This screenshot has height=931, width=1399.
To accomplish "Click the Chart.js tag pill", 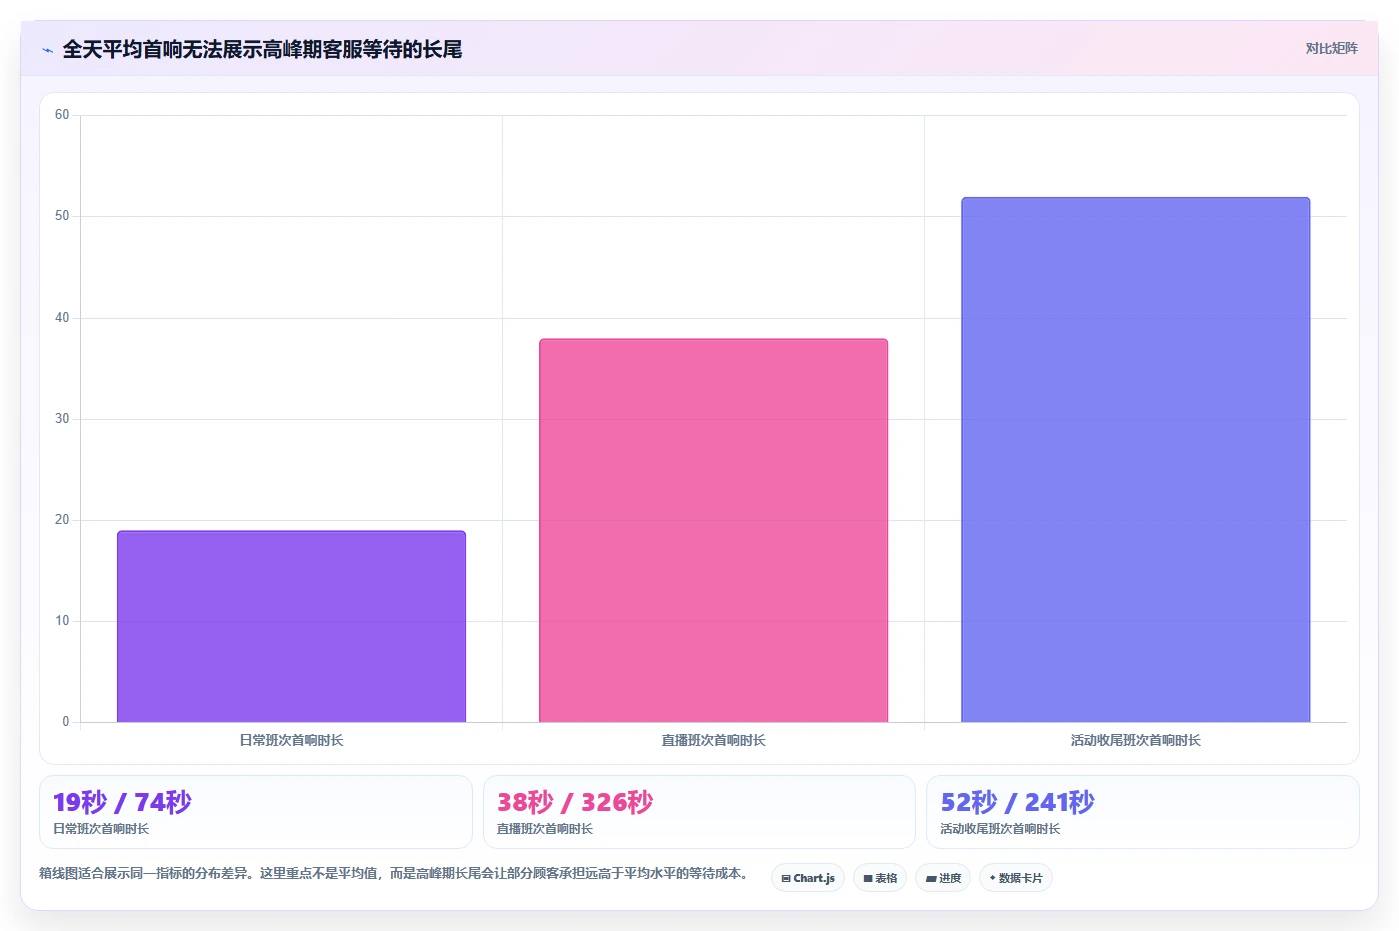I will [808, 878].
